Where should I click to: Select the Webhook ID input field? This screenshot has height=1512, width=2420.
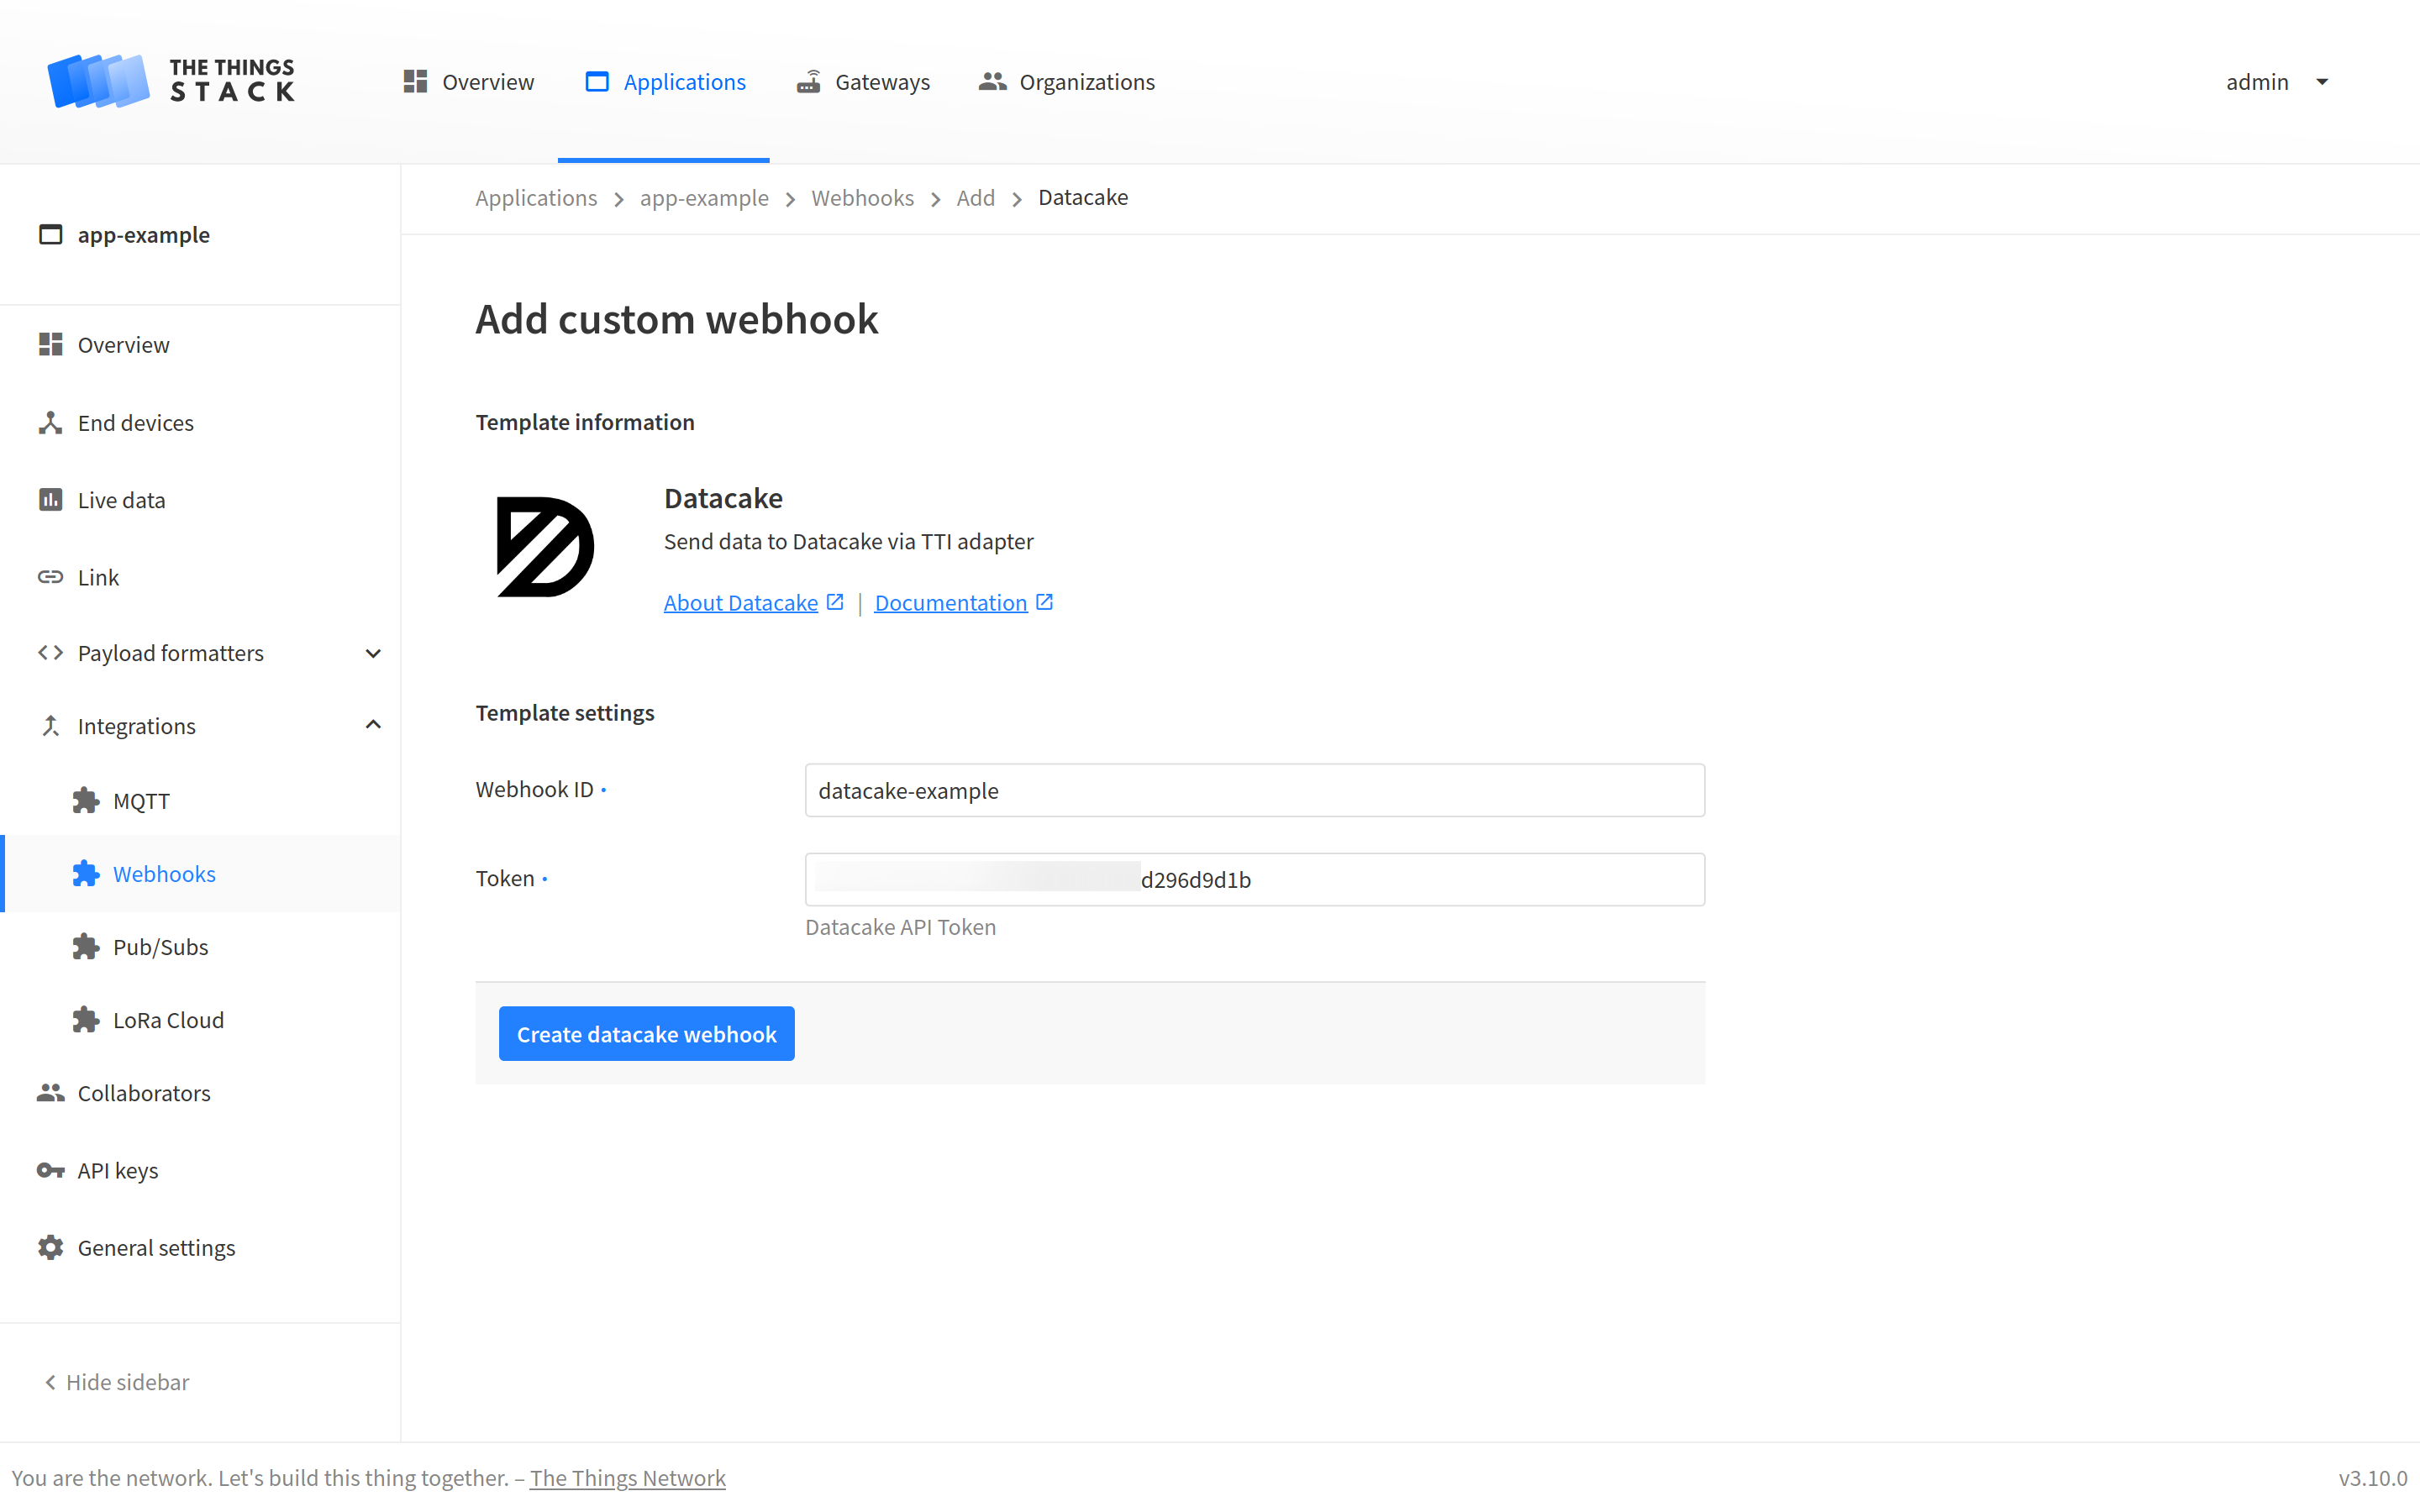coord(1253,790)
